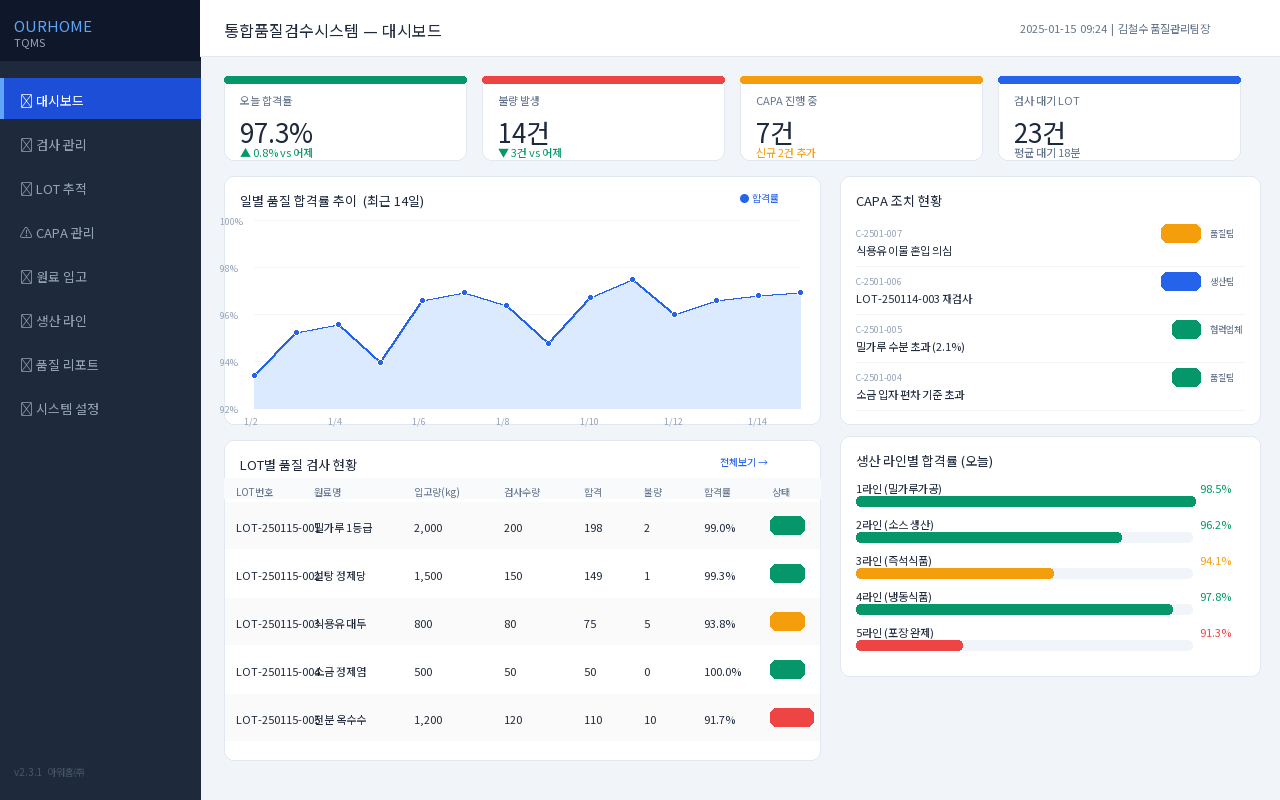
Task: Open CAPA item 소금 입자 편차 기준 초과
Action: point(910,395)
